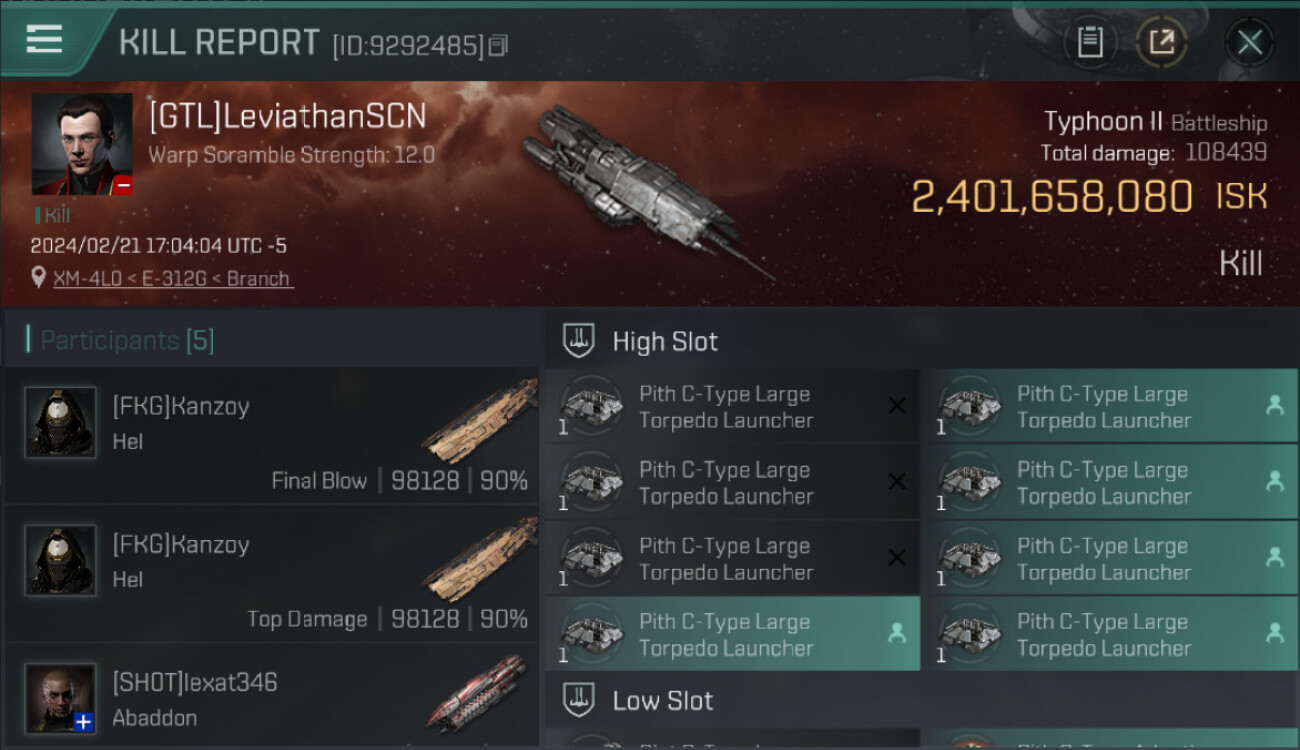Click the first destroyed Torpedo Launcher X mark
This screenshot has height=750, width=1300.
tap(897, 406)
